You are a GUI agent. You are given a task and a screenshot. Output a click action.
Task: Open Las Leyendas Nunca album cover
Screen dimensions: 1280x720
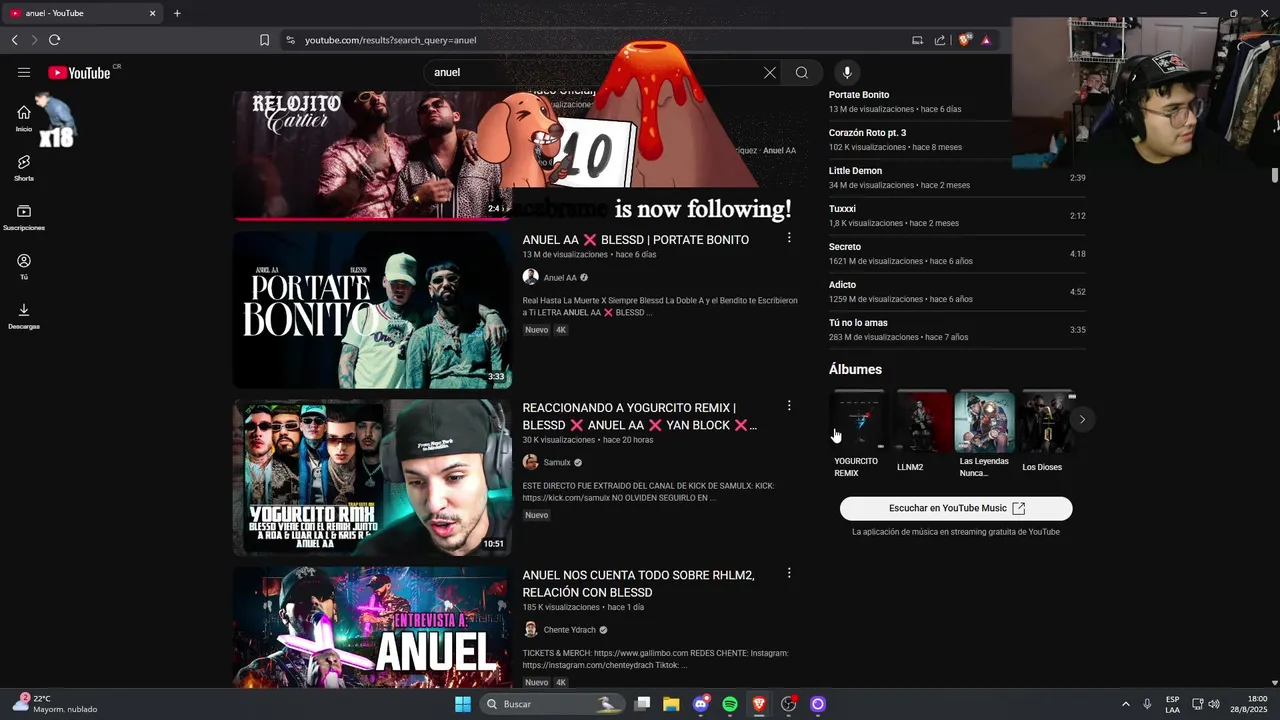click(985, 421)
